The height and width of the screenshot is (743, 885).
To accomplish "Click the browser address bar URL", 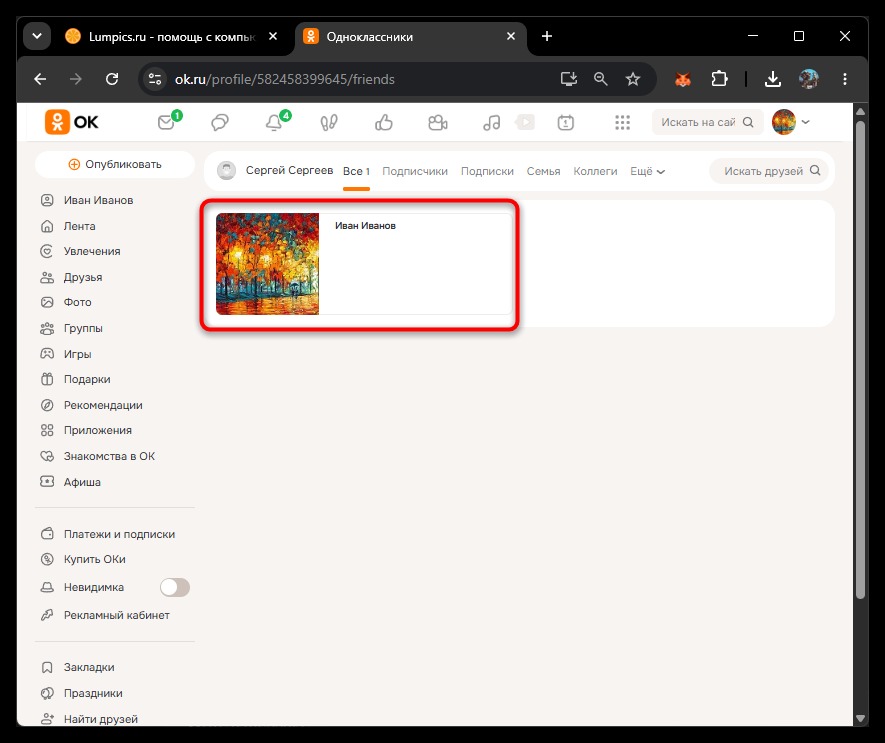I will [x=284, y=79].
